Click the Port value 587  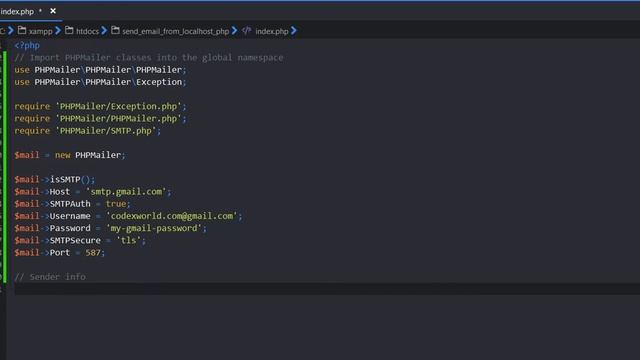point(93,253)
